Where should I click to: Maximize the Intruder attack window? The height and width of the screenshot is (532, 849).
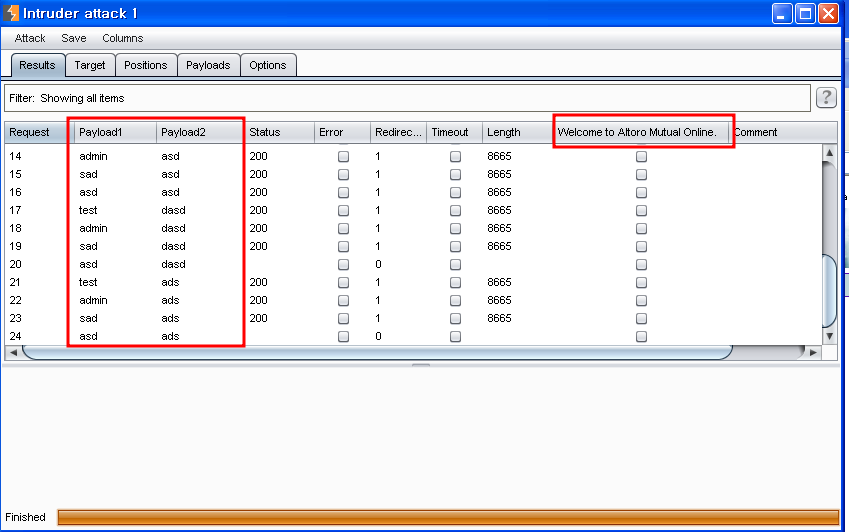coord(805,14)
